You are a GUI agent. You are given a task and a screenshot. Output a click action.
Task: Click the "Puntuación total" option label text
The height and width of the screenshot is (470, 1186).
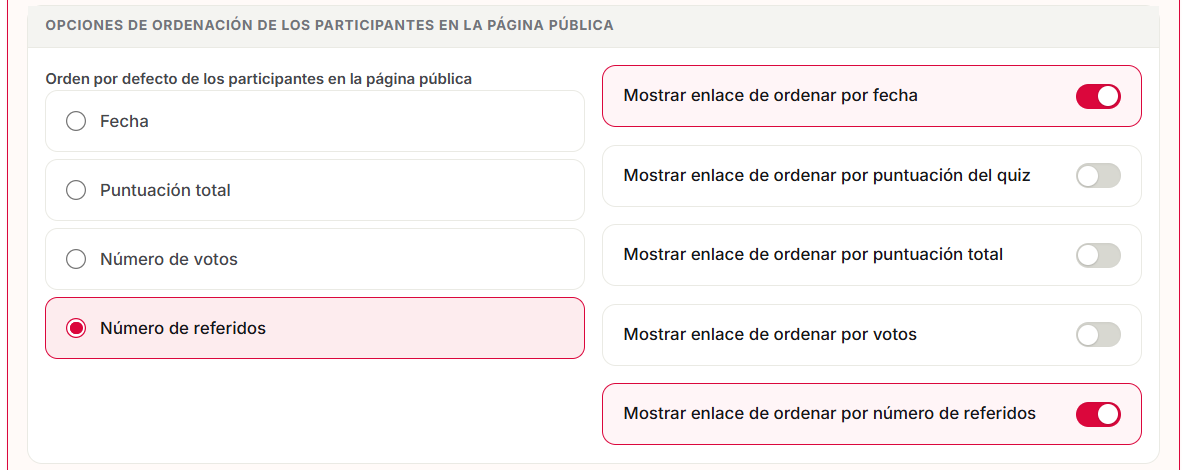point(165,191)
